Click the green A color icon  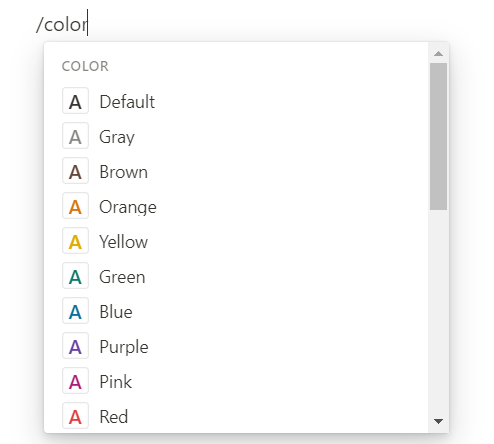75,276
